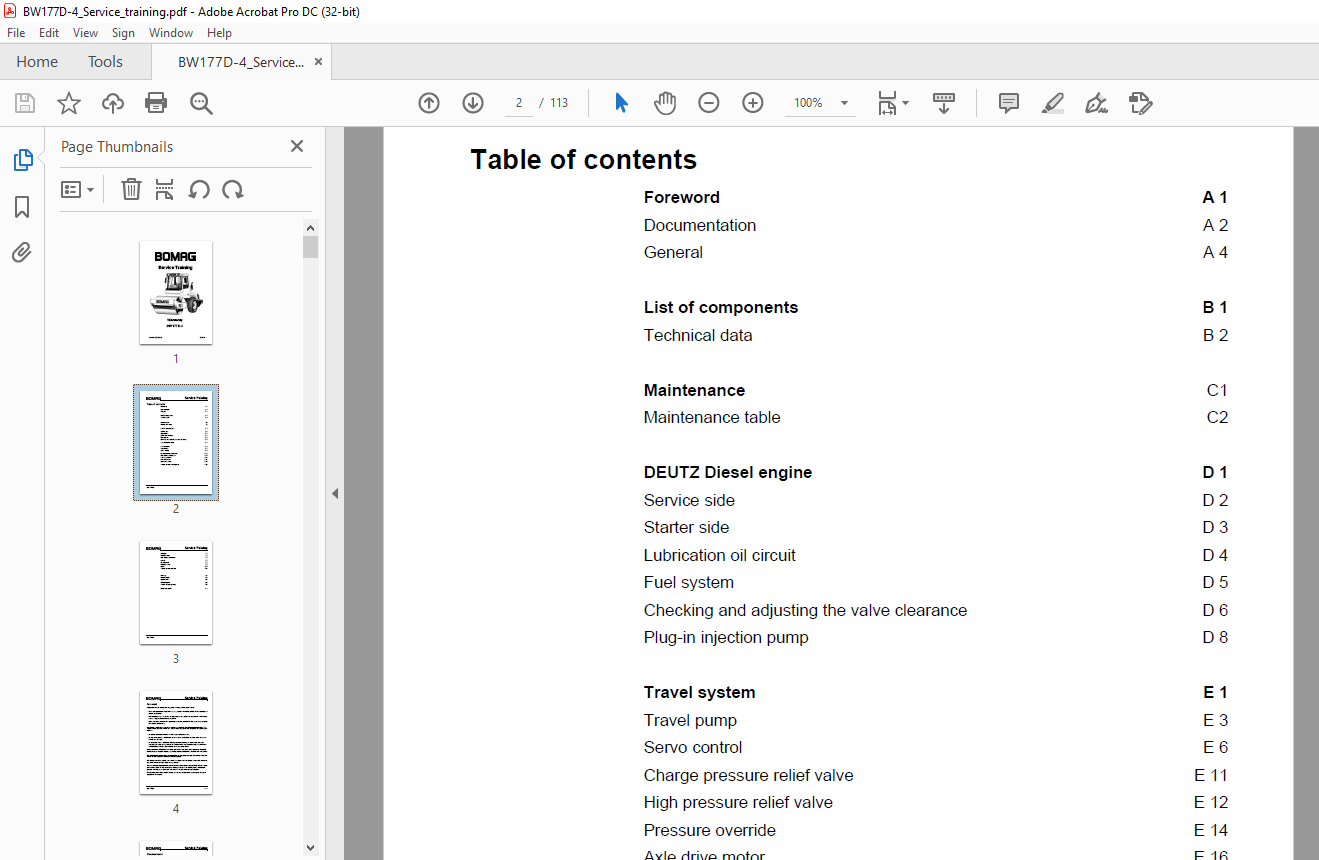Open the Help menu
This screenshot has width=1319, height=860.
[x=219, y=33]
